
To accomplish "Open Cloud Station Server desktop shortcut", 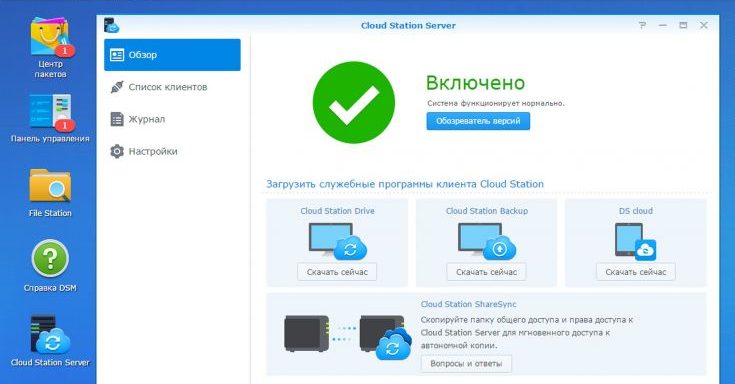I will point(50,341).
